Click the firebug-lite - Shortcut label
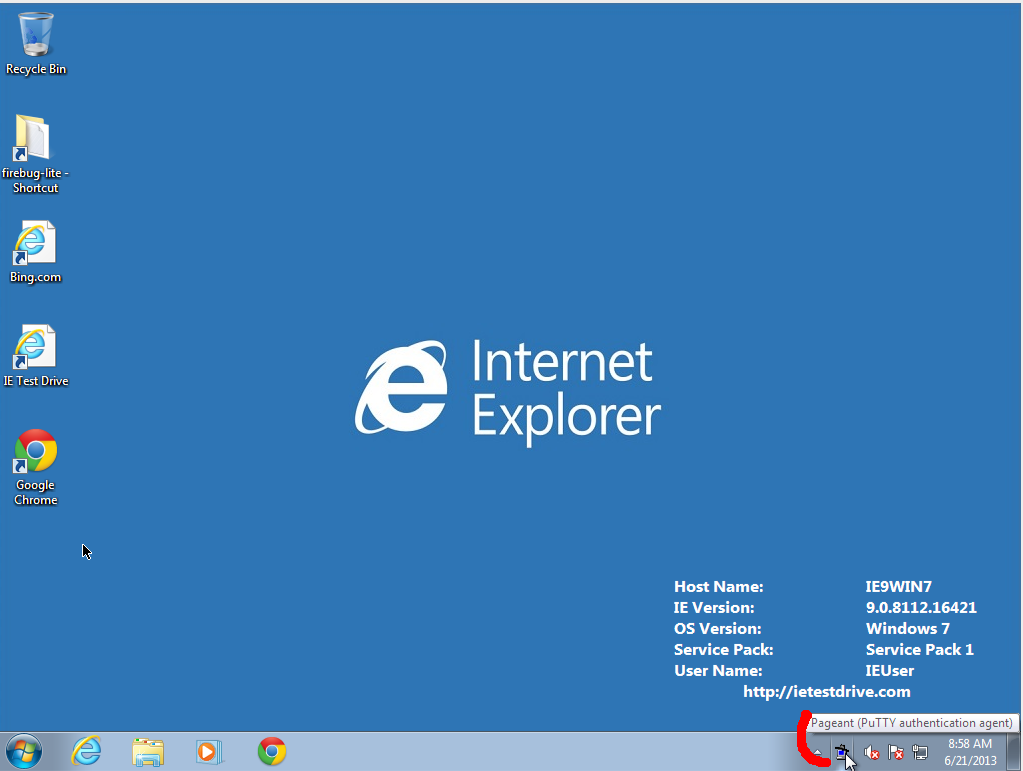 click(x=35, y=180)
